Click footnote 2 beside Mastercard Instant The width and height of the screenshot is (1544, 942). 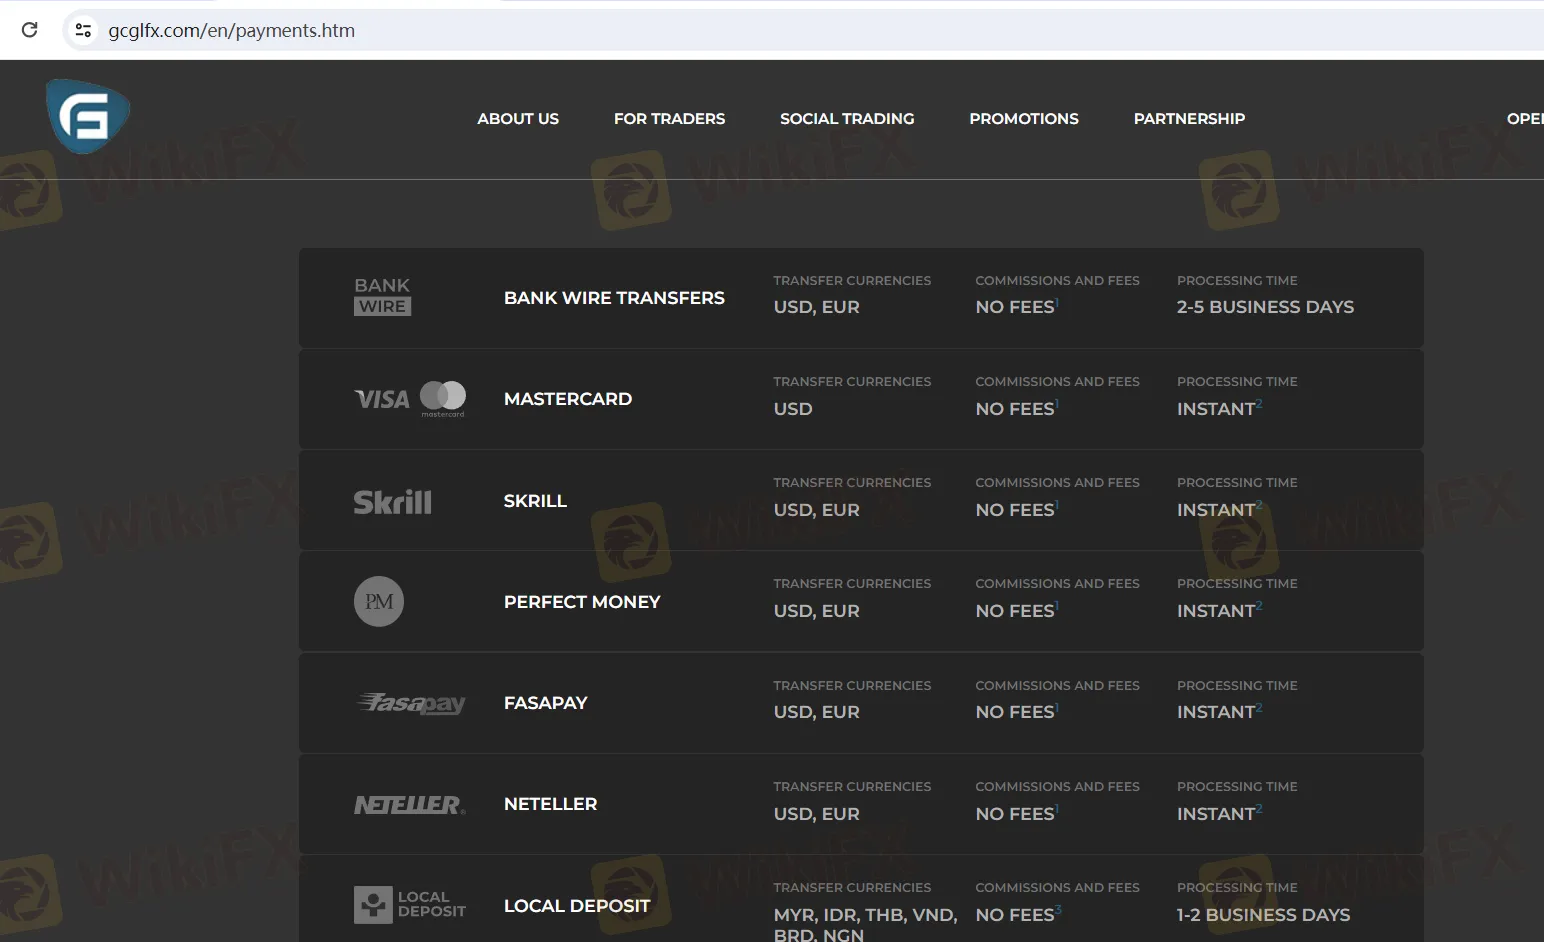pyautogui.click(x=1259, y=403)
